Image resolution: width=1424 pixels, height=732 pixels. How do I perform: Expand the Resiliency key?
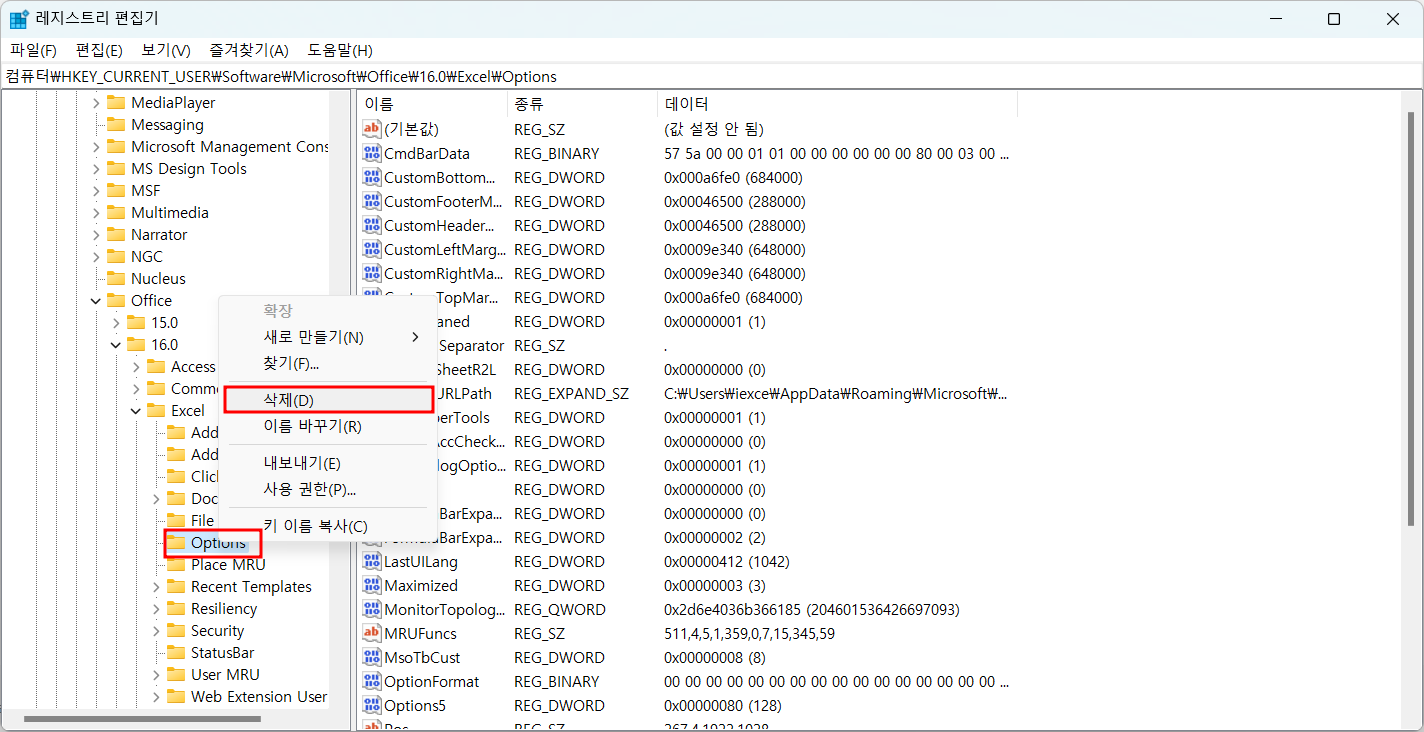point(156,609)
